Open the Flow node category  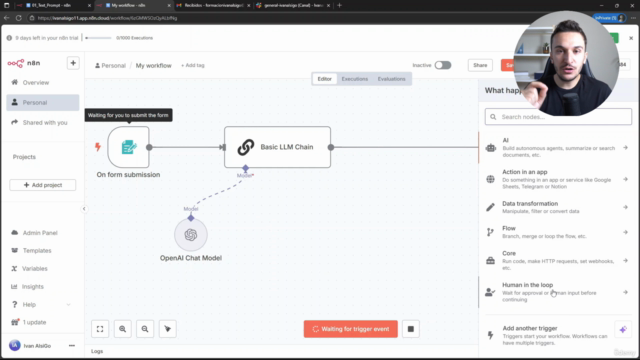pos(558,232)
